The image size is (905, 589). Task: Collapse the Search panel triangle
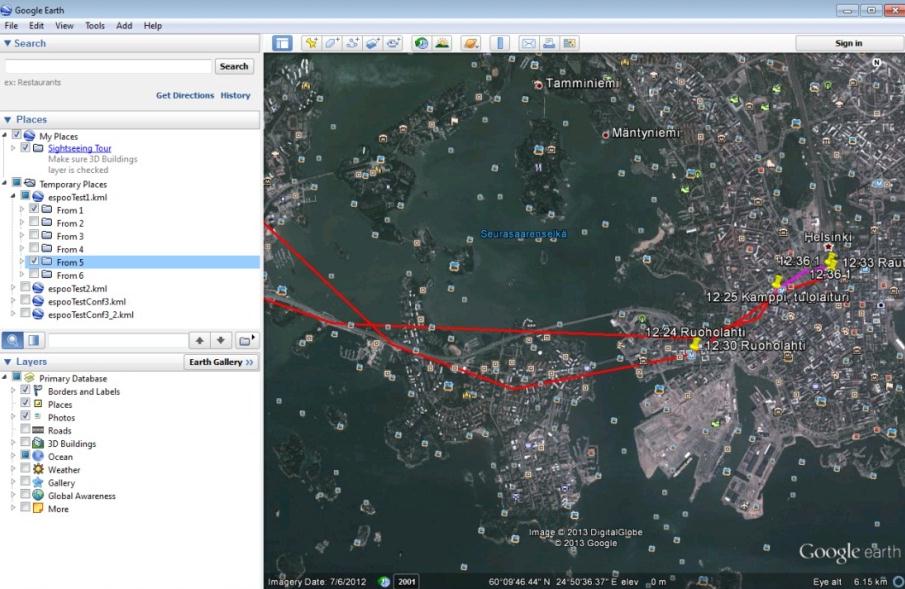pyautogui.click(x=8, y=43)
